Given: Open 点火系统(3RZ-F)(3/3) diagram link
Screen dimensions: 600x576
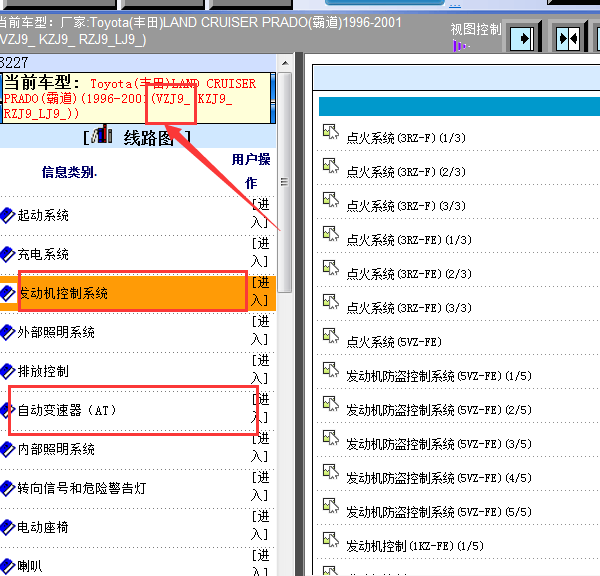Looking at the screenshot, I should 406,206.
